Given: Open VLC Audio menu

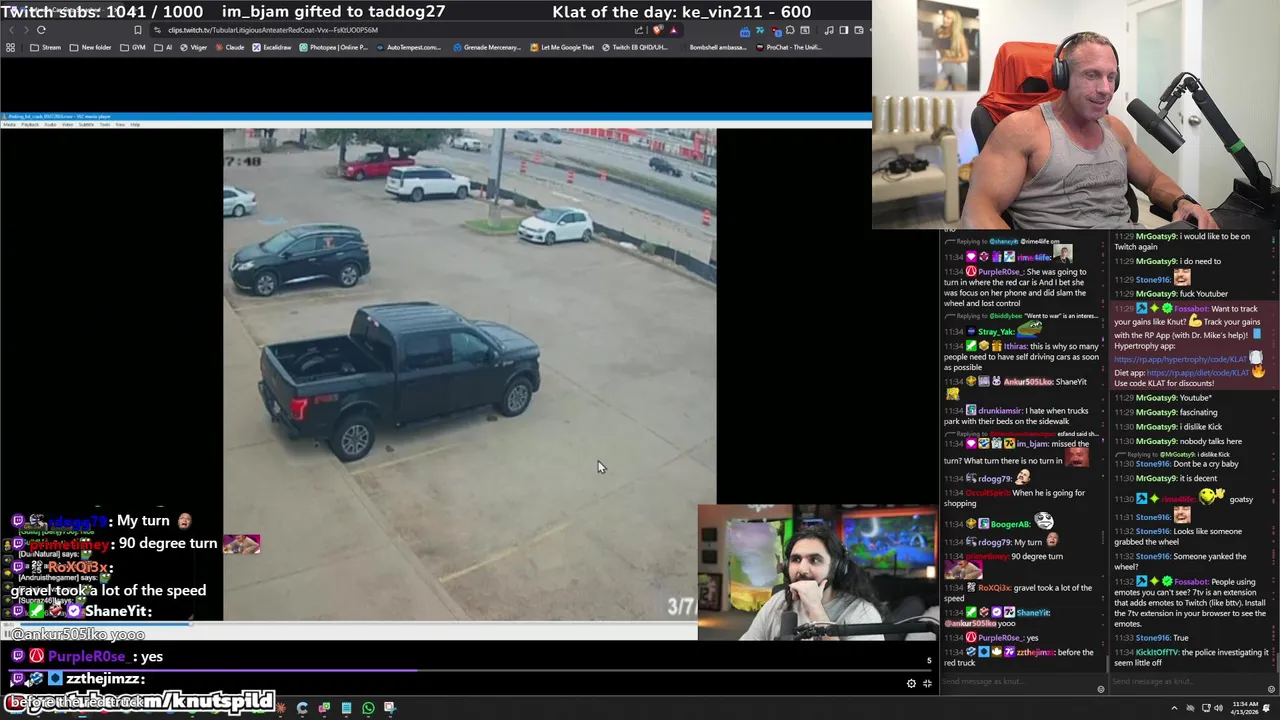Looking at the screenshot, I should point(50,124).
